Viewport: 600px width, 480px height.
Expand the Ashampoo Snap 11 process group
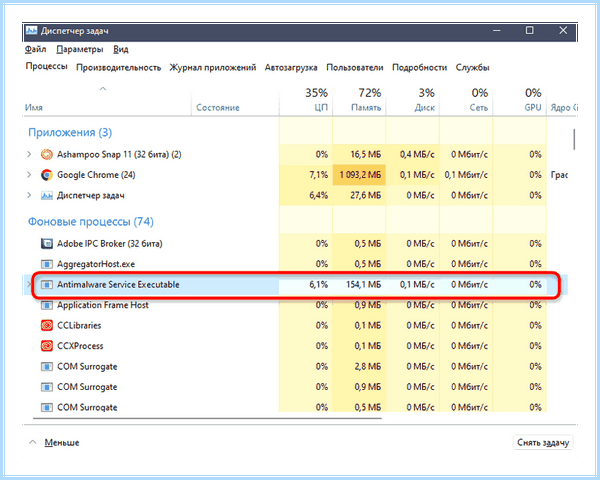pos(29,154)
